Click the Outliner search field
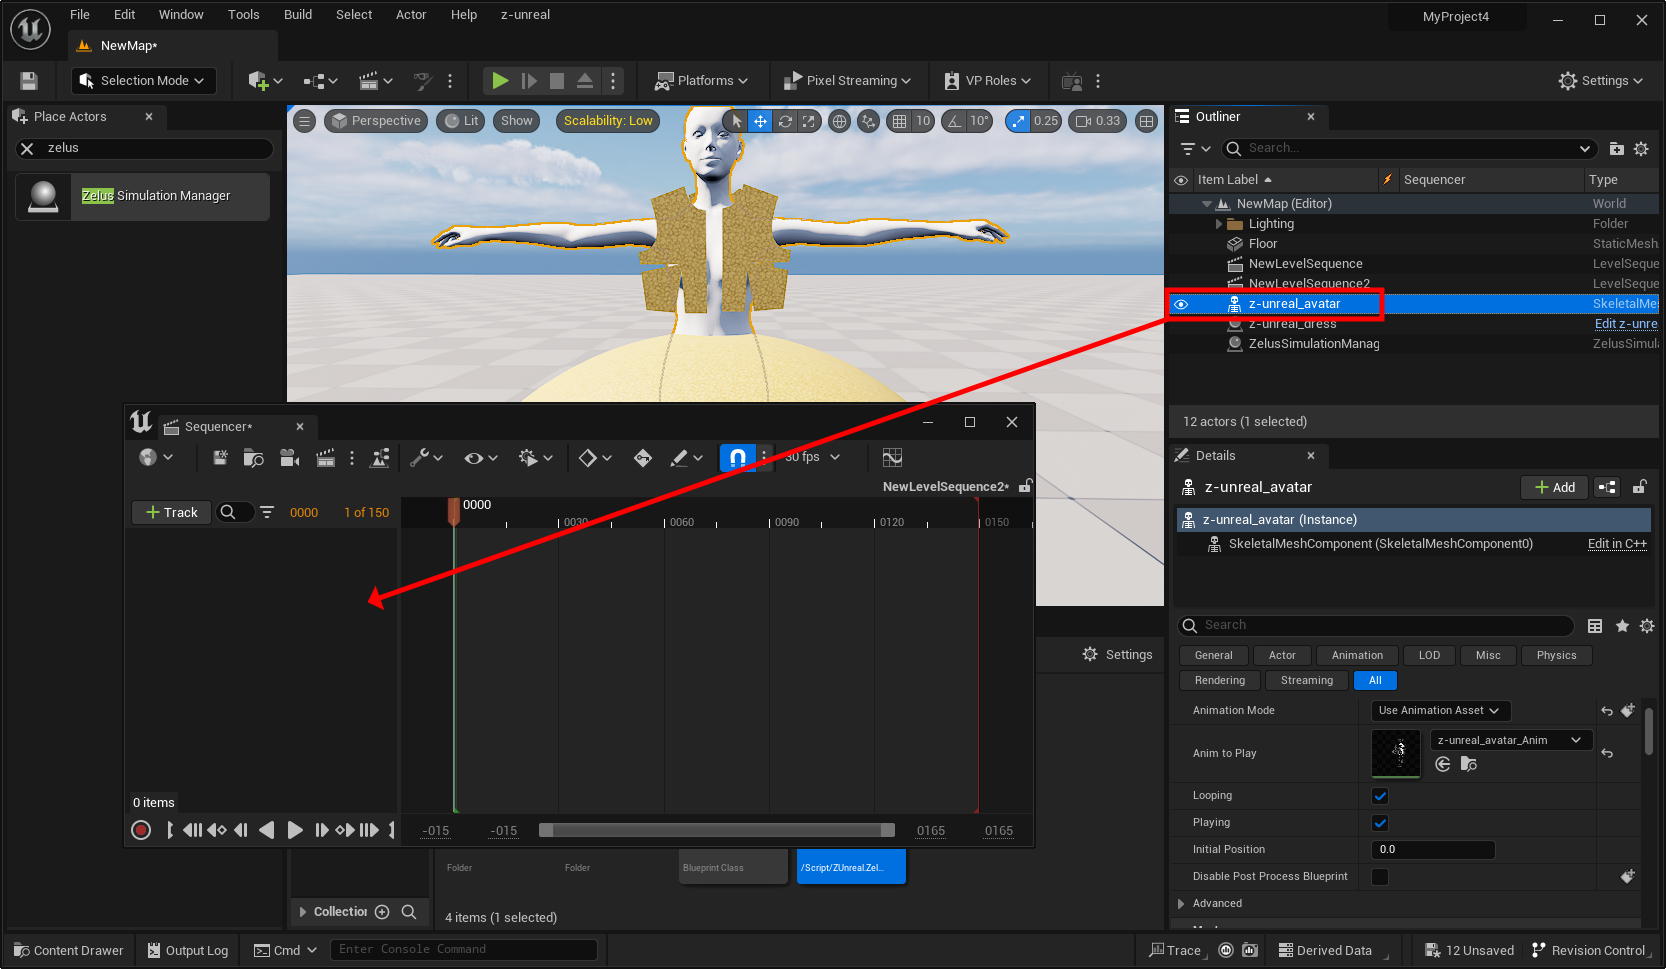The height and width of the screenshot is (969, 1666). click(1408, 148)
